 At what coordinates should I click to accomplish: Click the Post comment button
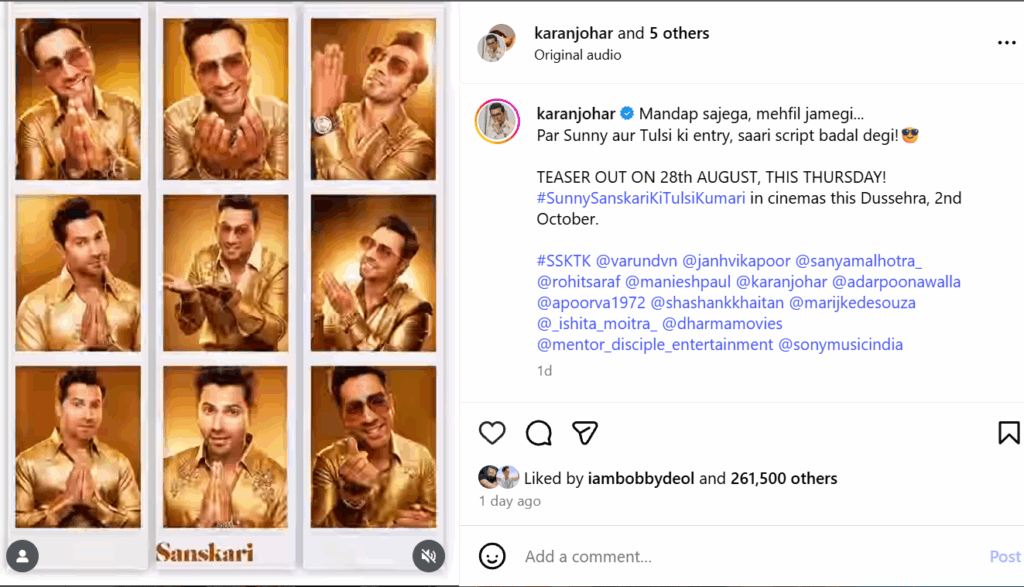1004,556
